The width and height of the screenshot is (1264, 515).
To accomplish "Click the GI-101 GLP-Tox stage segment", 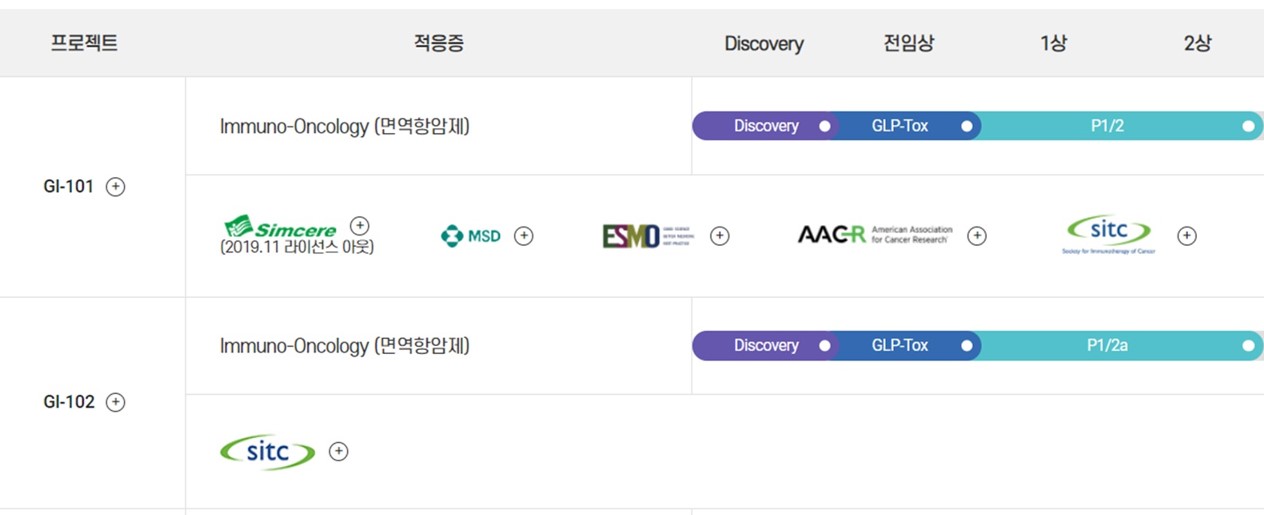I will coord(900,126).
